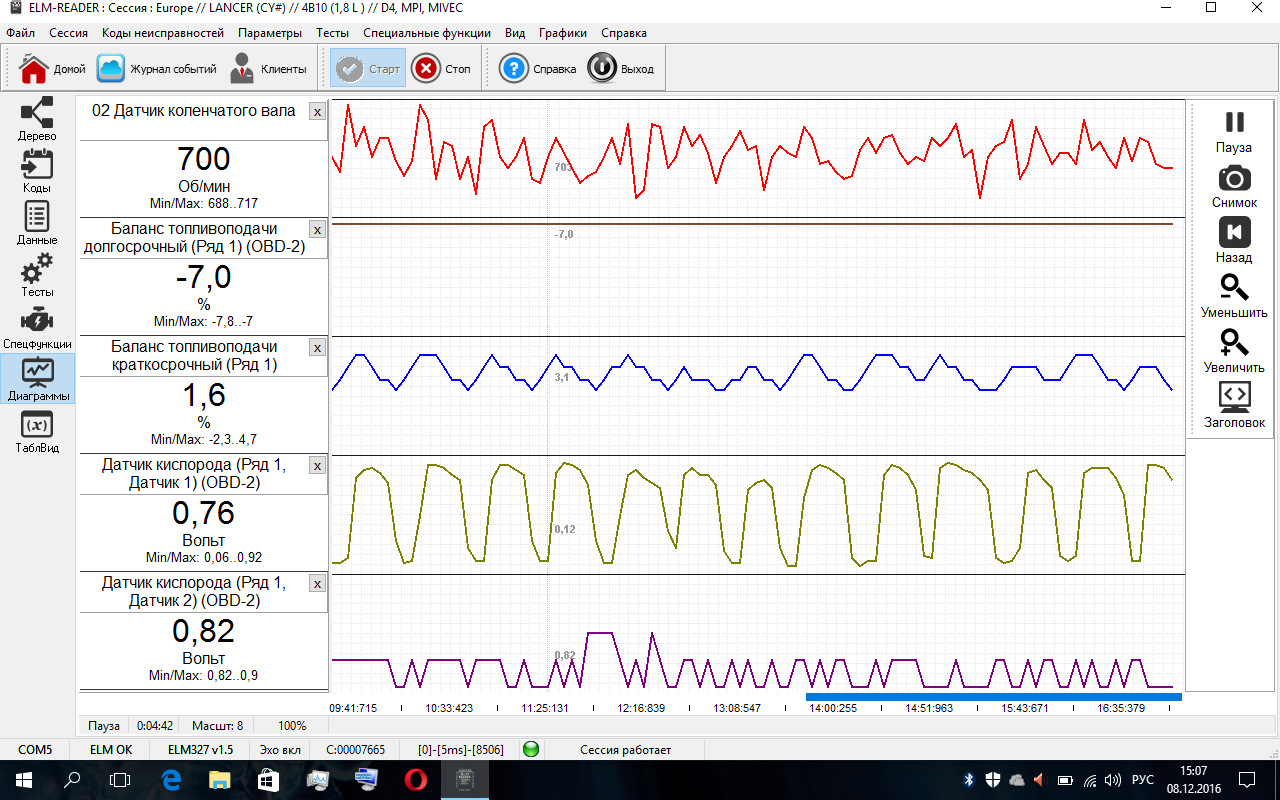Open the Тесты gears icon
The height and width of the screenshot is (800, 1280).
tap(37, 272)
